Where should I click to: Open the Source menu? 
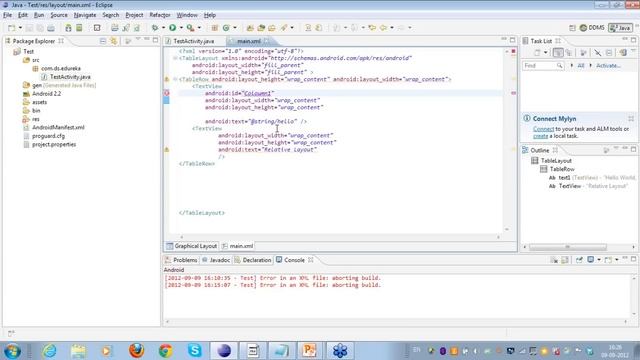[x=59, y=15]
